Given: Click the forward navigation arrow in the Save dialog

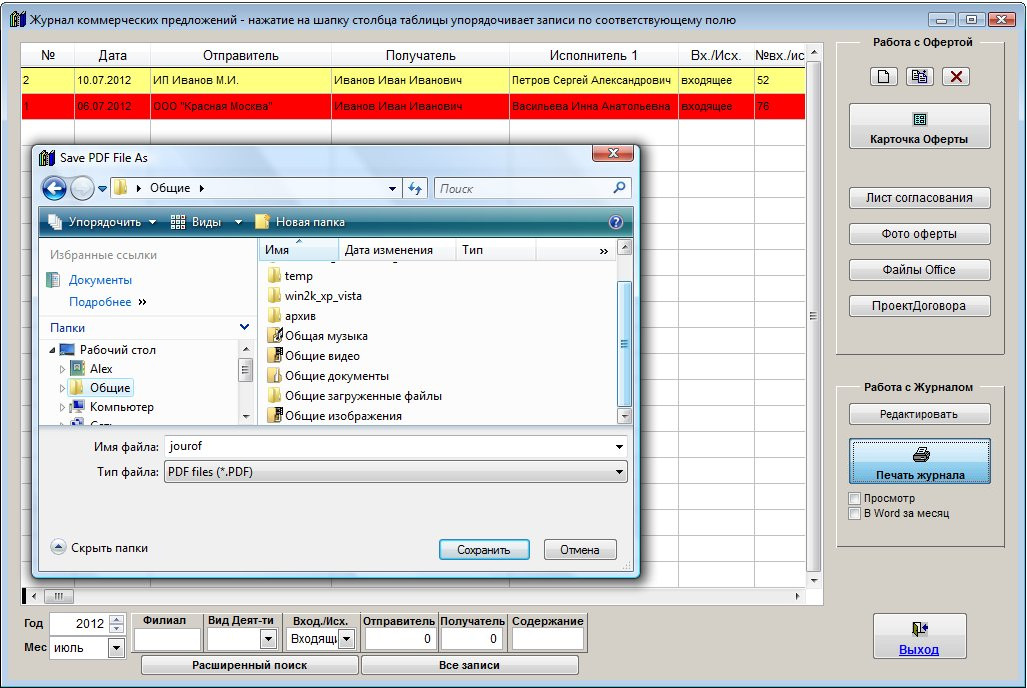Looking at the screenshot, I should click(x=82, y=189).
